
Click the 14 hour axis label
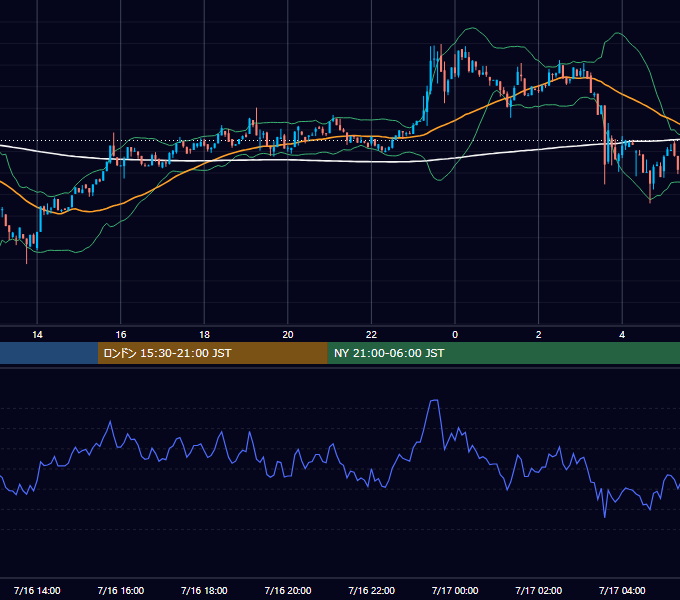tap(37, 335)
